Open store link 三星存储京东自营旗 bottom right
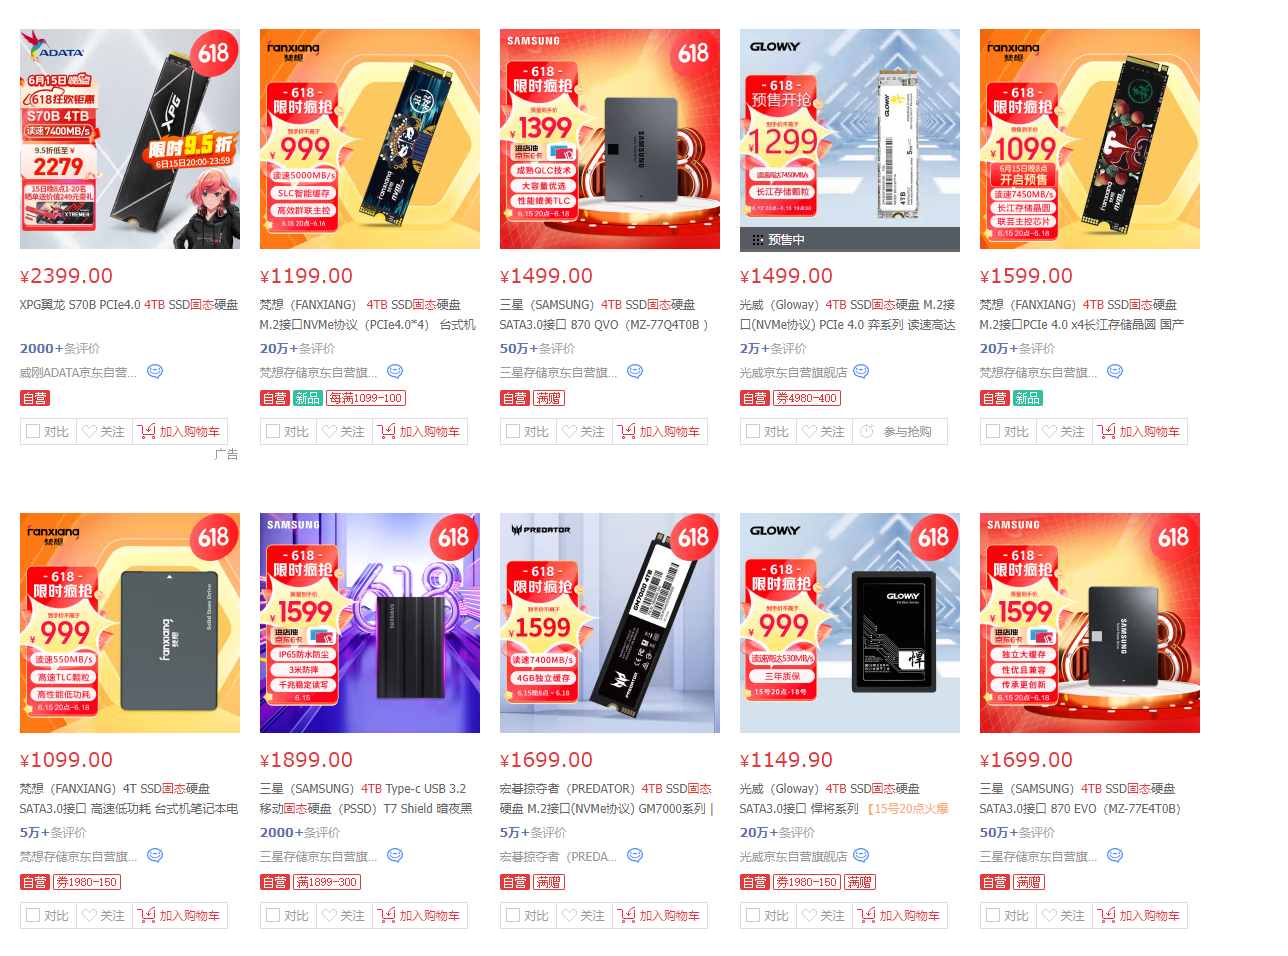 [x=1038, y=856]
